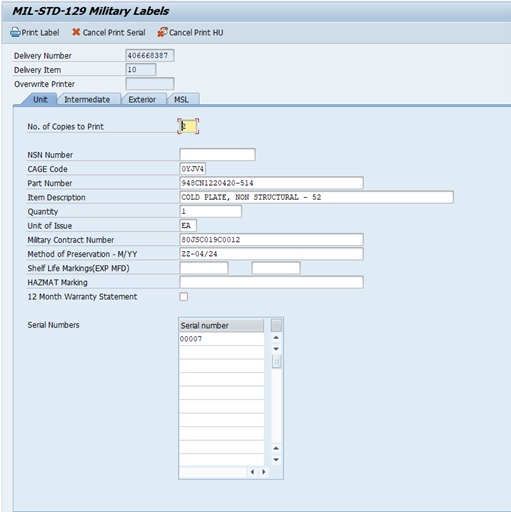Click the HAZMAT Marking field
The height and width of the screenshot is (512, 511).
(271, 282)
